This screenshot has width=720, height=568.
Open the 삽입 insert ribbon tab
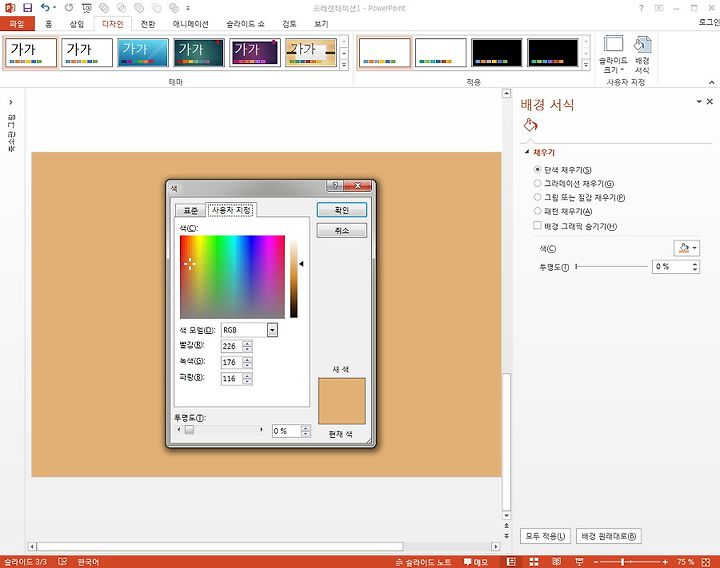tap(77, 24)
